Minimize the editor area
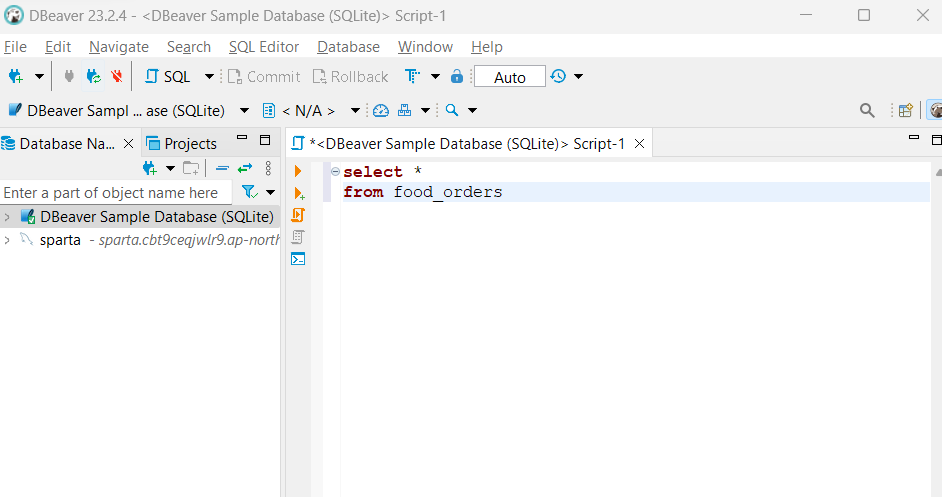 [x=914, y=138]
